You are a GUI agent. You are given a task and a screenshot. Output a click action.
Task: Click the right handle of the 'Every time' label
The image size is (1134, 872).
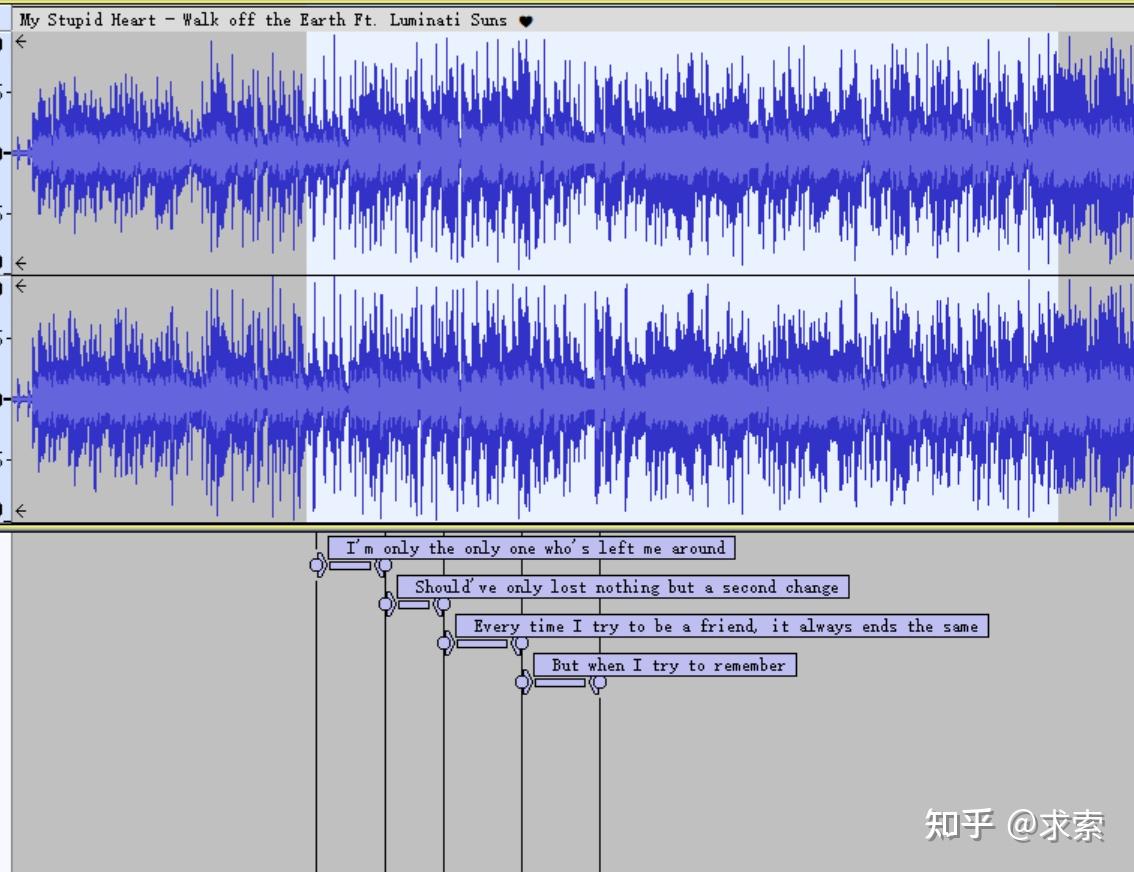[520, 644]
